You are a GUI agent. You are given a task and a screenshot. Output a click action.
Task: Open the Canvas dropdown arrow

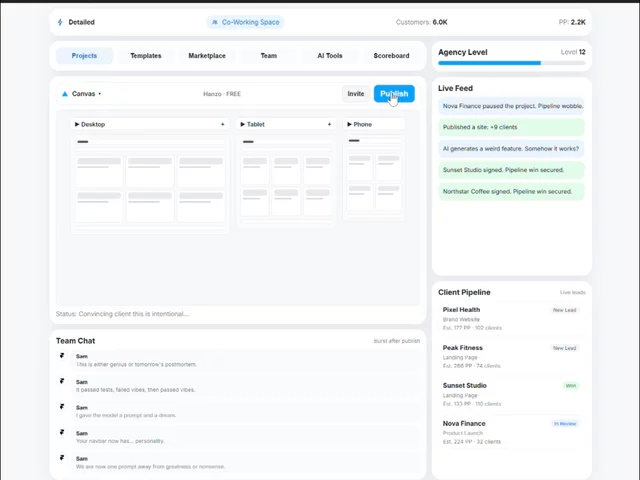[x=100, y=94]
